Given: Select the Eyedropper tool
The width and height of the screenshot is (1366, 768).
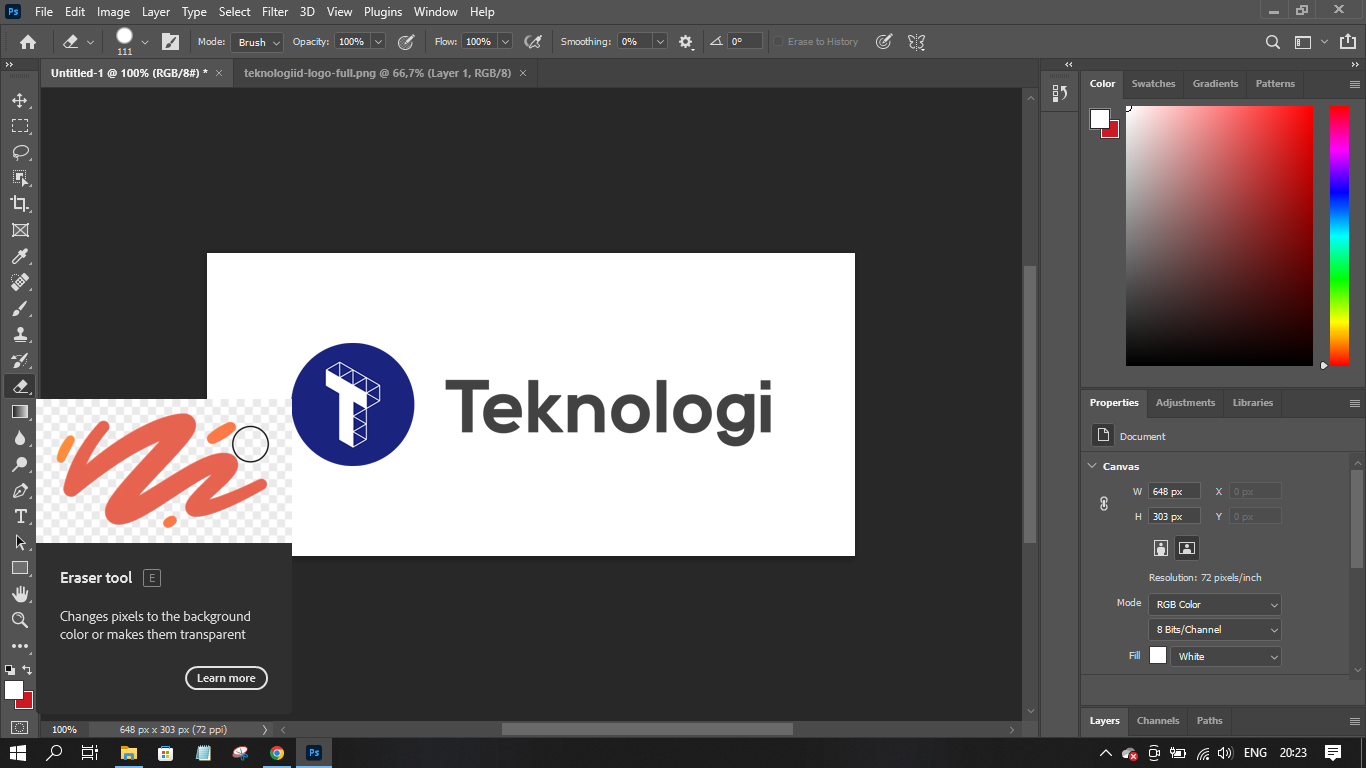Looking at the screenshot, I should click(19, 256).
